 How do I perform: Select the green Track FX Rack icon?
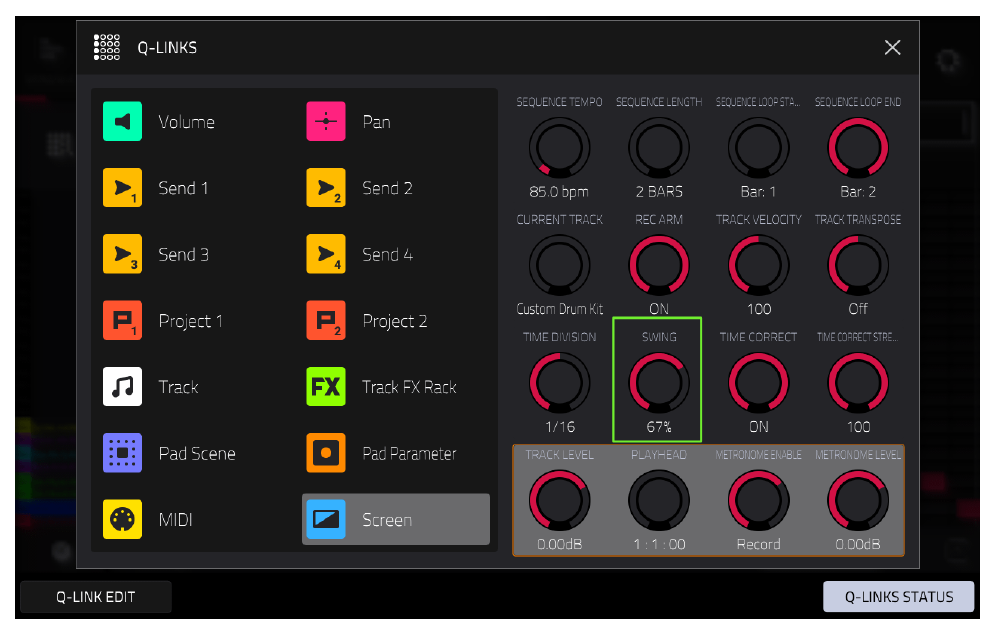tap(326, 386)
